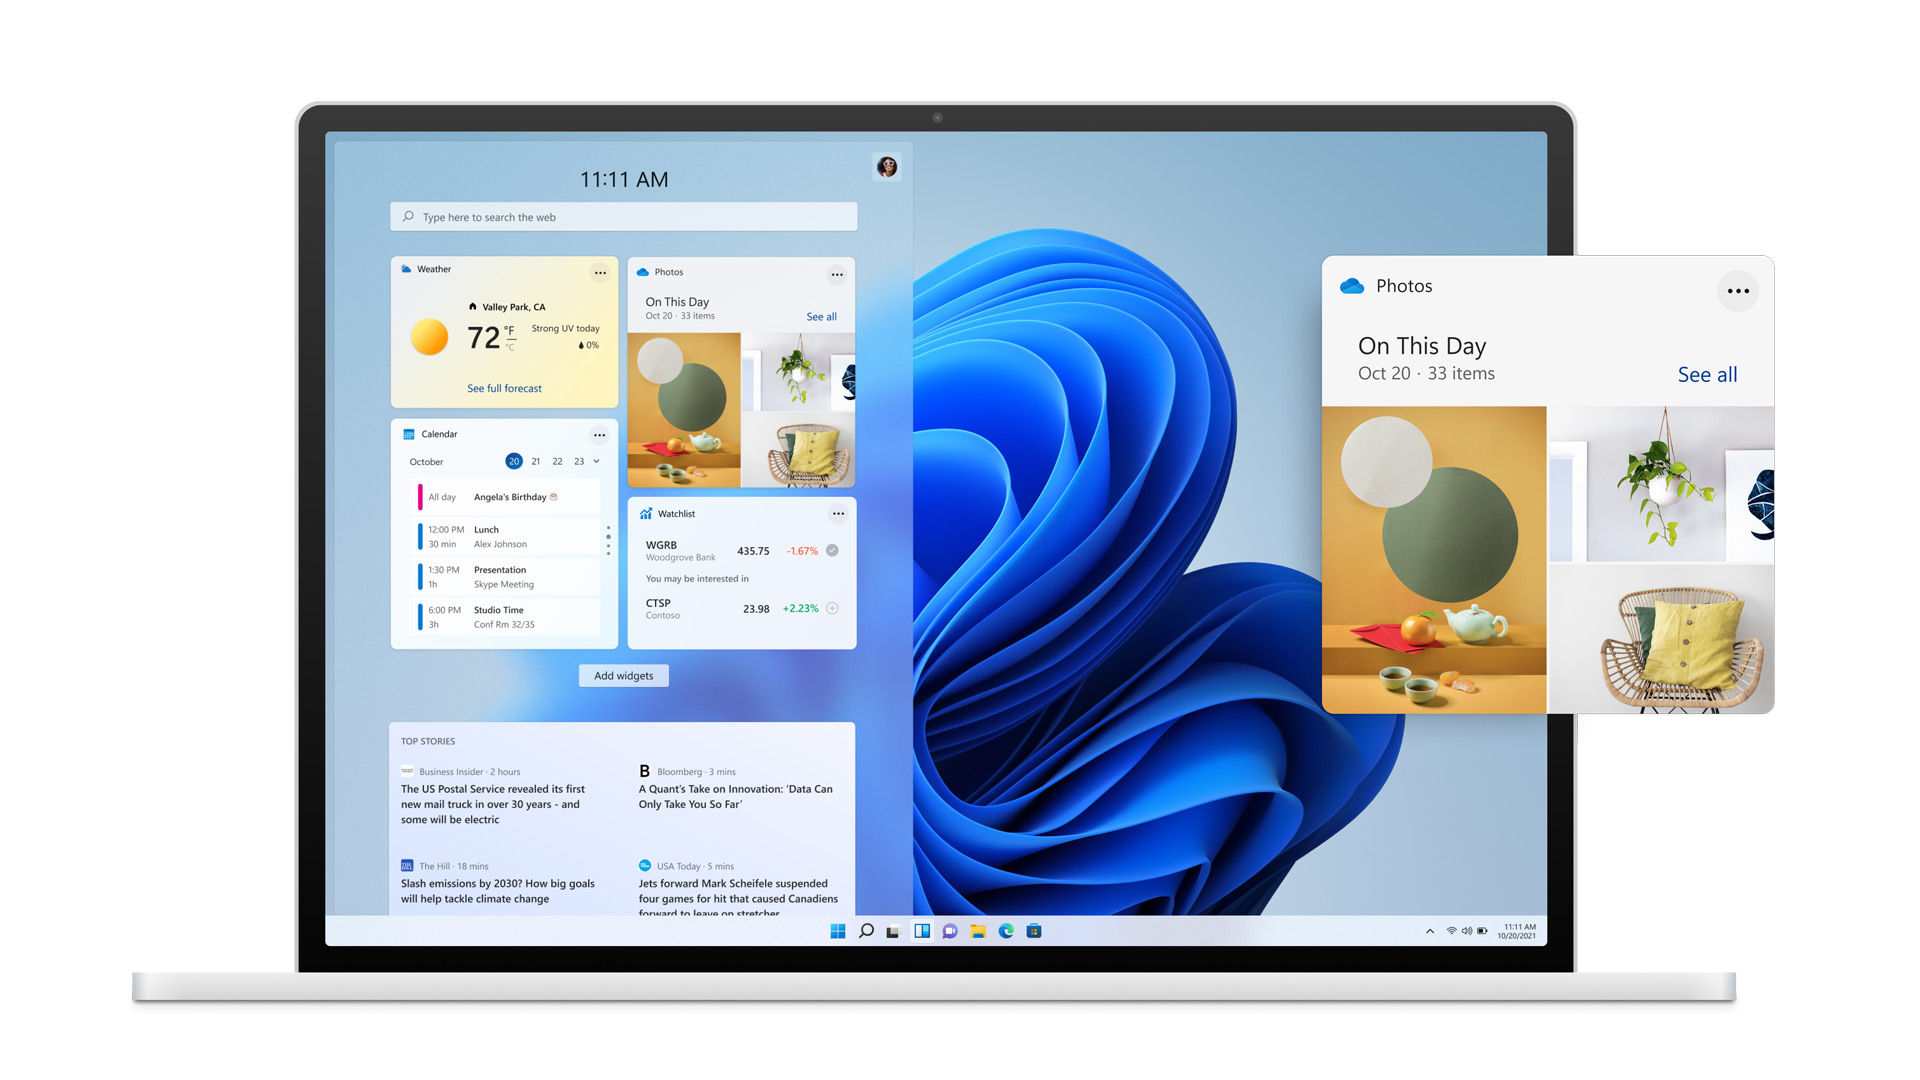Expand the Watchlist widget options menu

[x=839, y=513]
